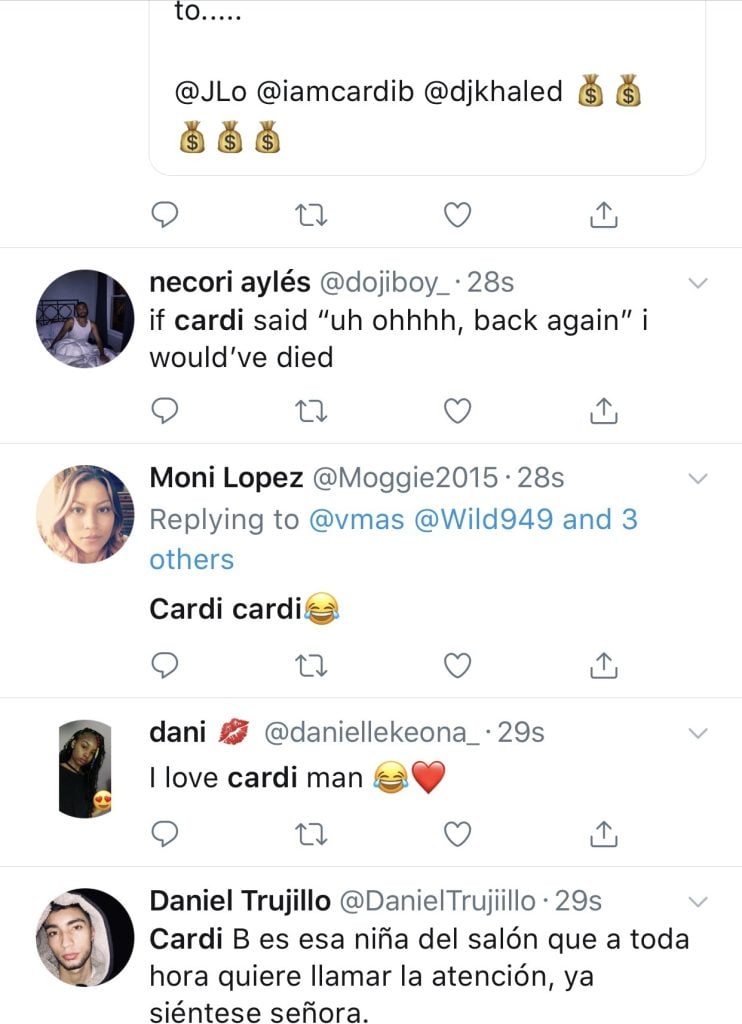Retweet necori aylés' cardi tweet

coord(311,411)
